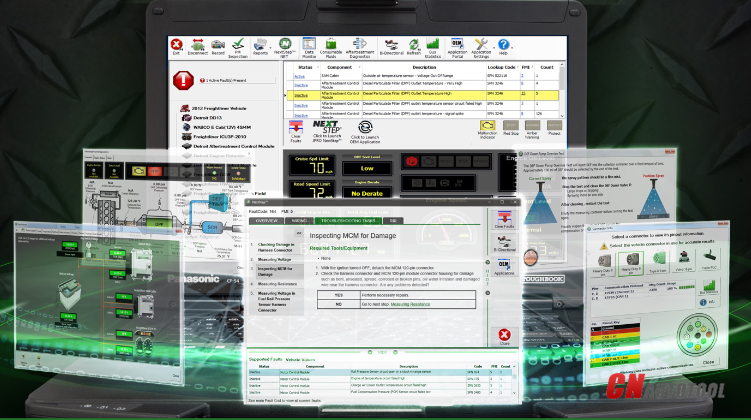Open the Reports printer icon
The image size is (751, 420).
[260, 47]
